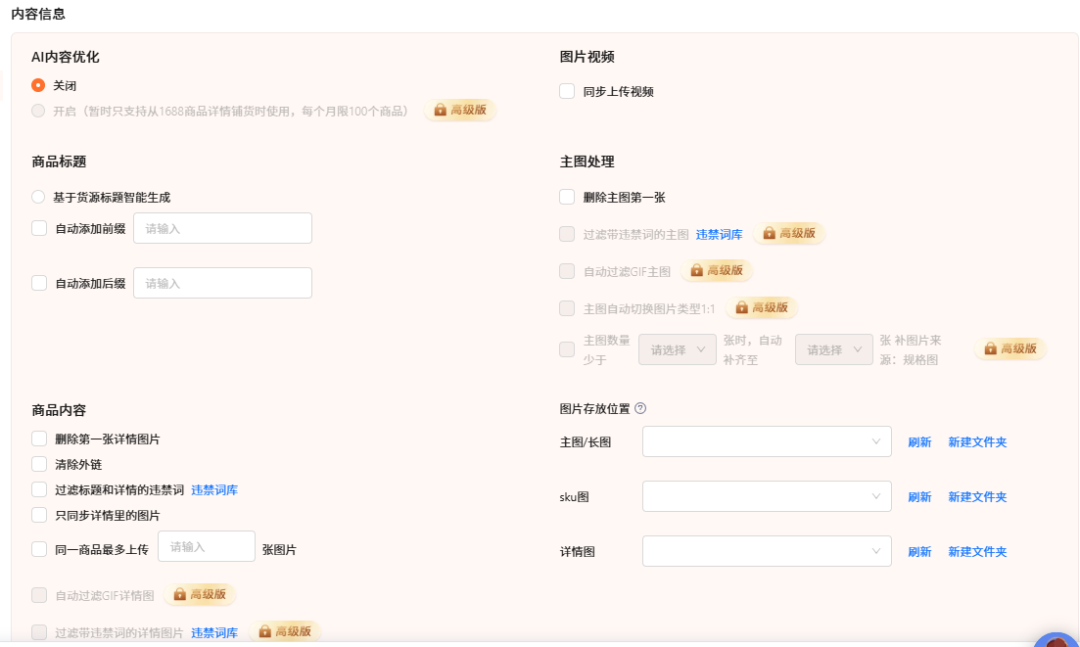Viewport: 1080px width, 647px height.
Task: Click the 自动添加后缀 input field
Action: 222,283
